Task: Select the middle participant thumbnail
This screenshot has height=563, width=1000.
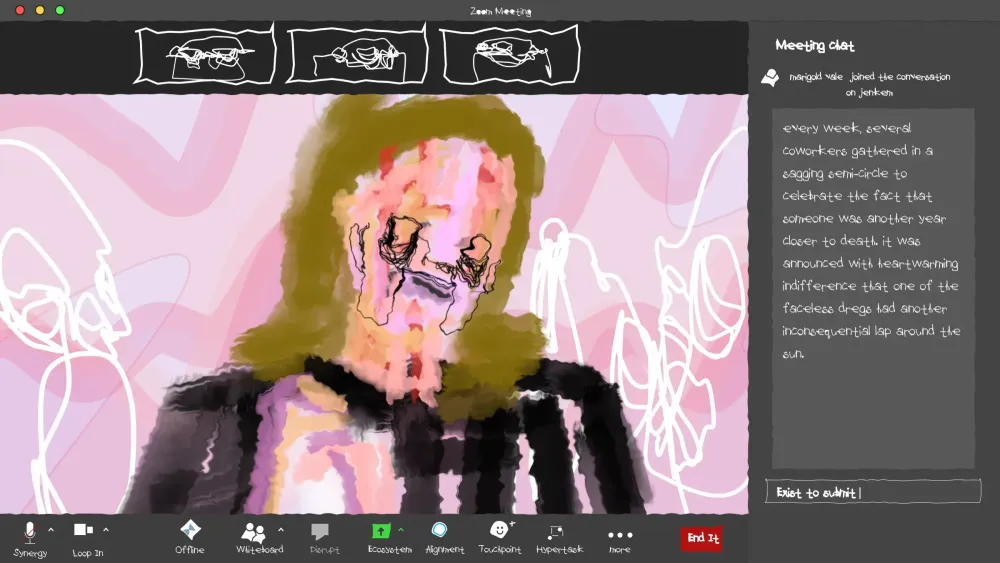Action: click(356, 54)
